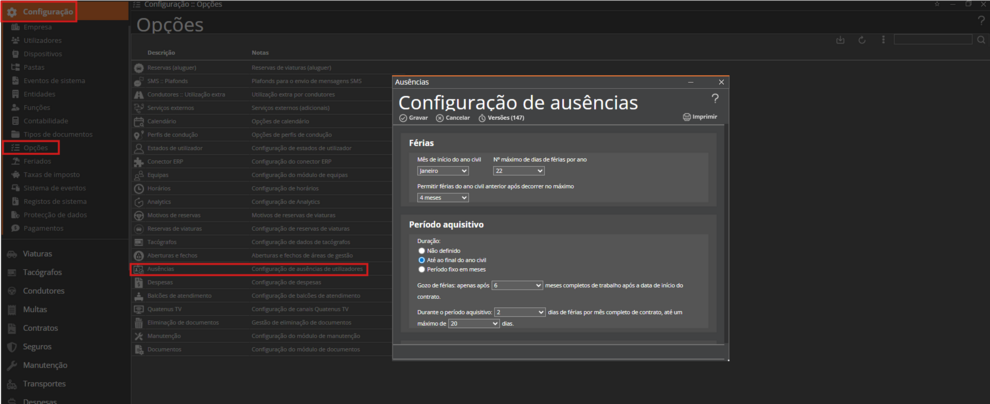990x404 pixels.
Task: Open the '4 meses' dropdown
Action: [x=443, y=198]
